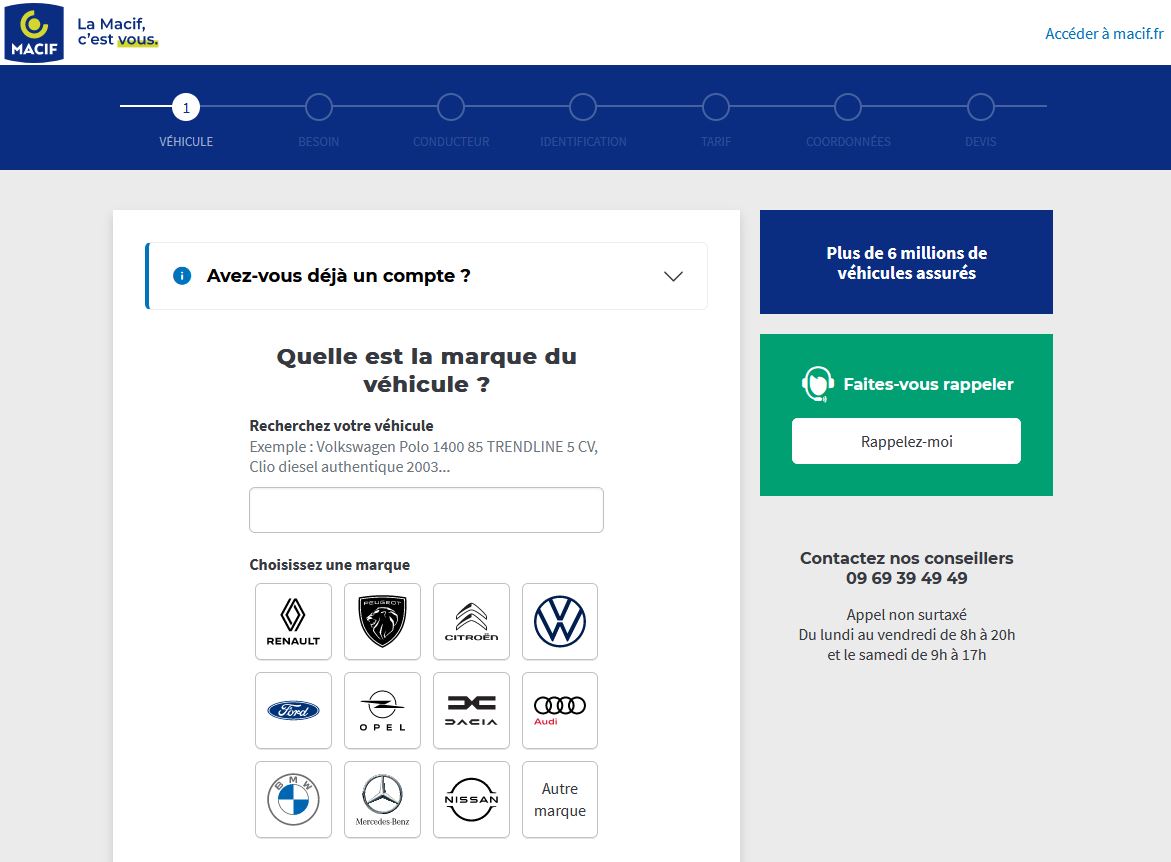1171x862 pixels.
Task: Expand the 'Avez-vous déjà un compte ?' section
Action: (674, 276)
